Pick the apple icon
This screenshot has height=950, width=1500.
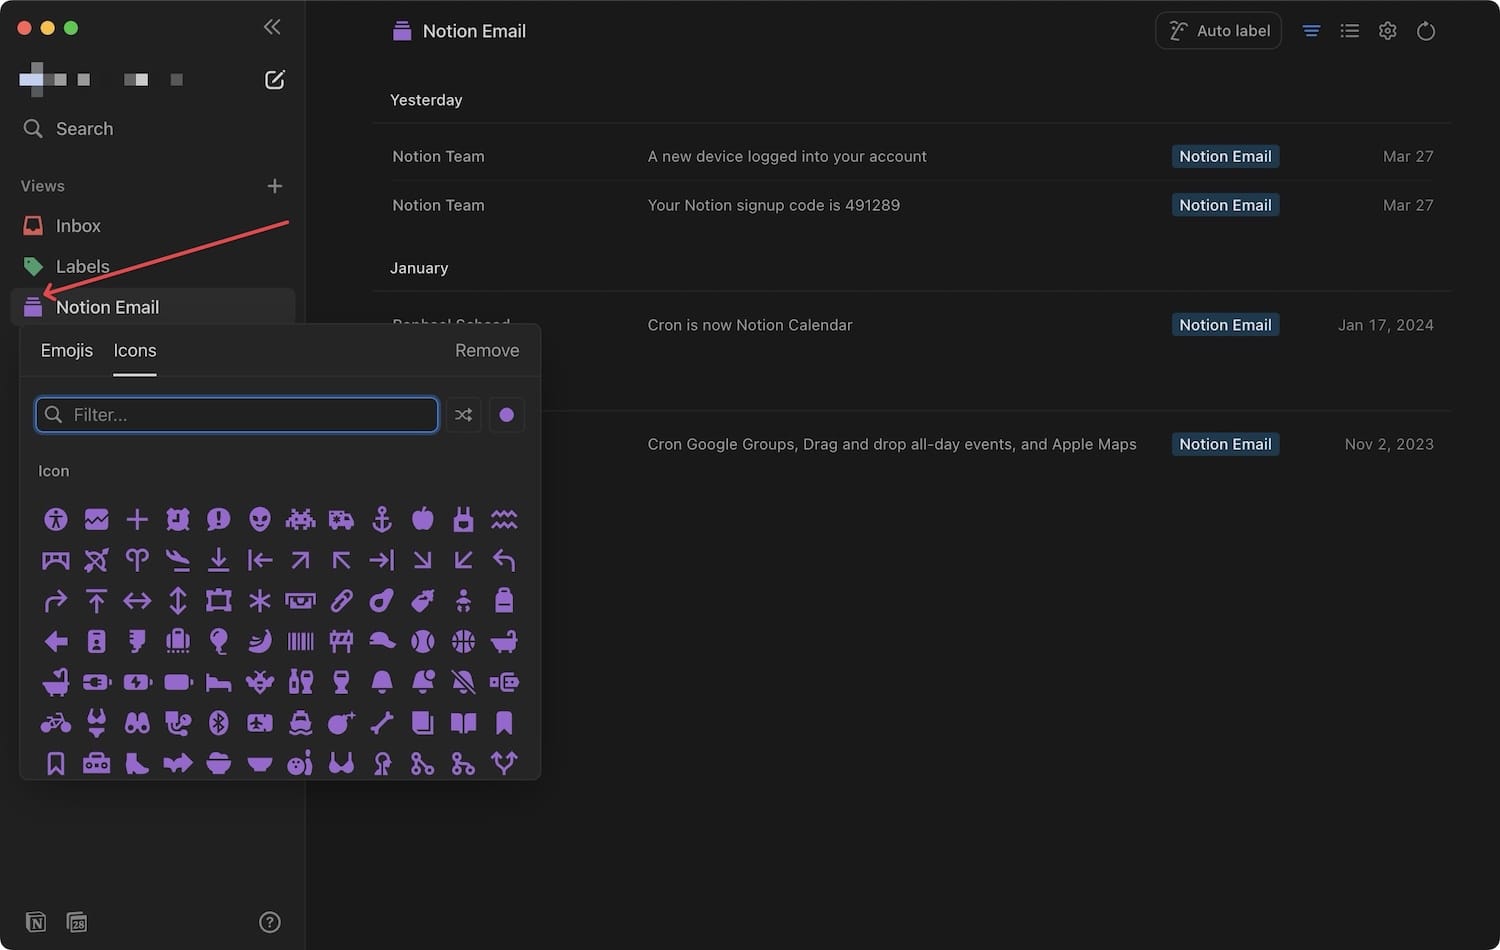click(423, 519)
